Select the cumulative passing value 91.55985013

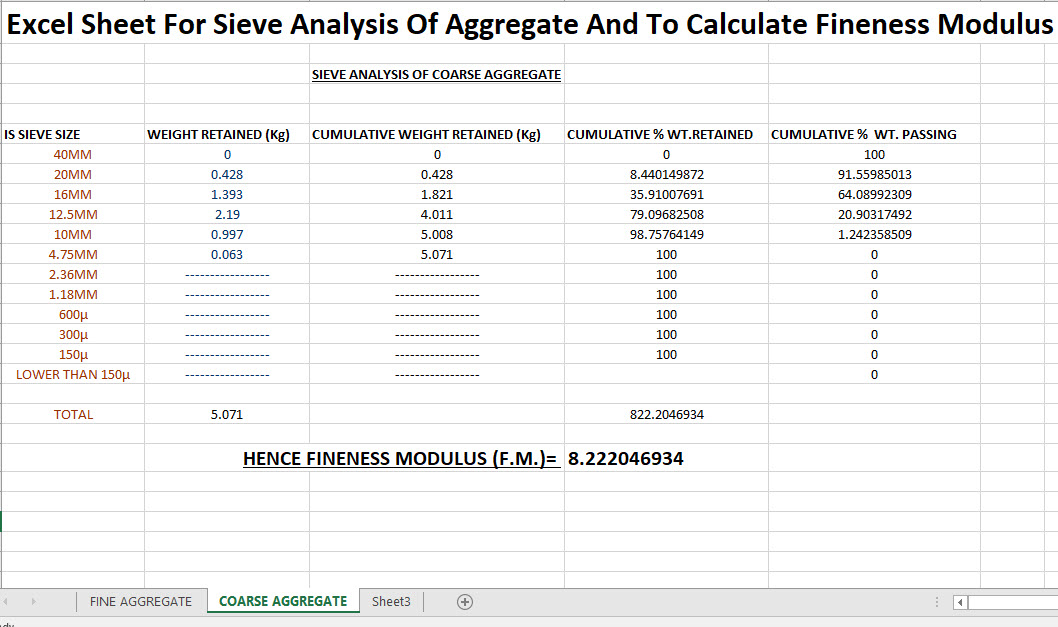[874, 174]
